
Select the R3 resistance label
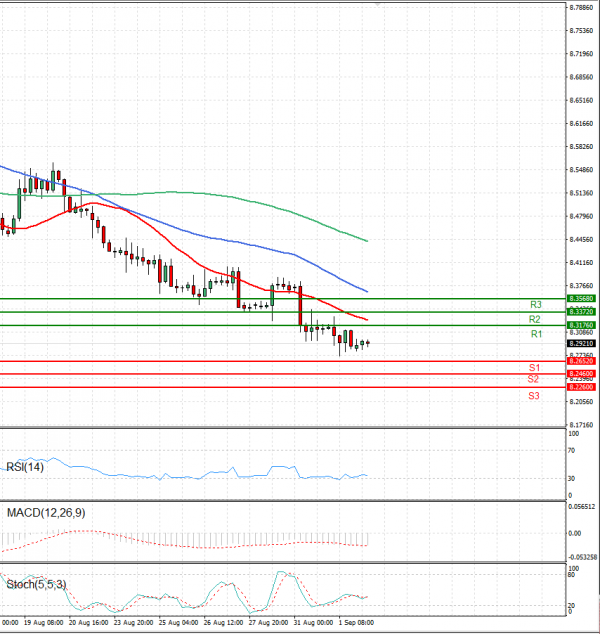(536, 304)
